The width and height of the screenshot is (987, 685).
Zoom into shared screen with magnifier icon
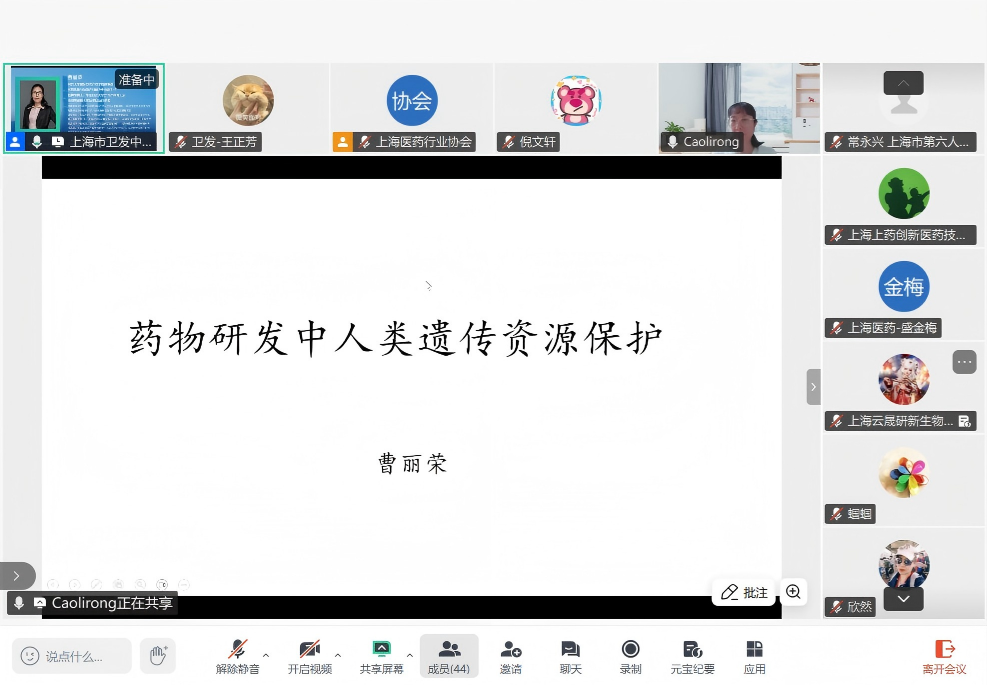[793, 592]
